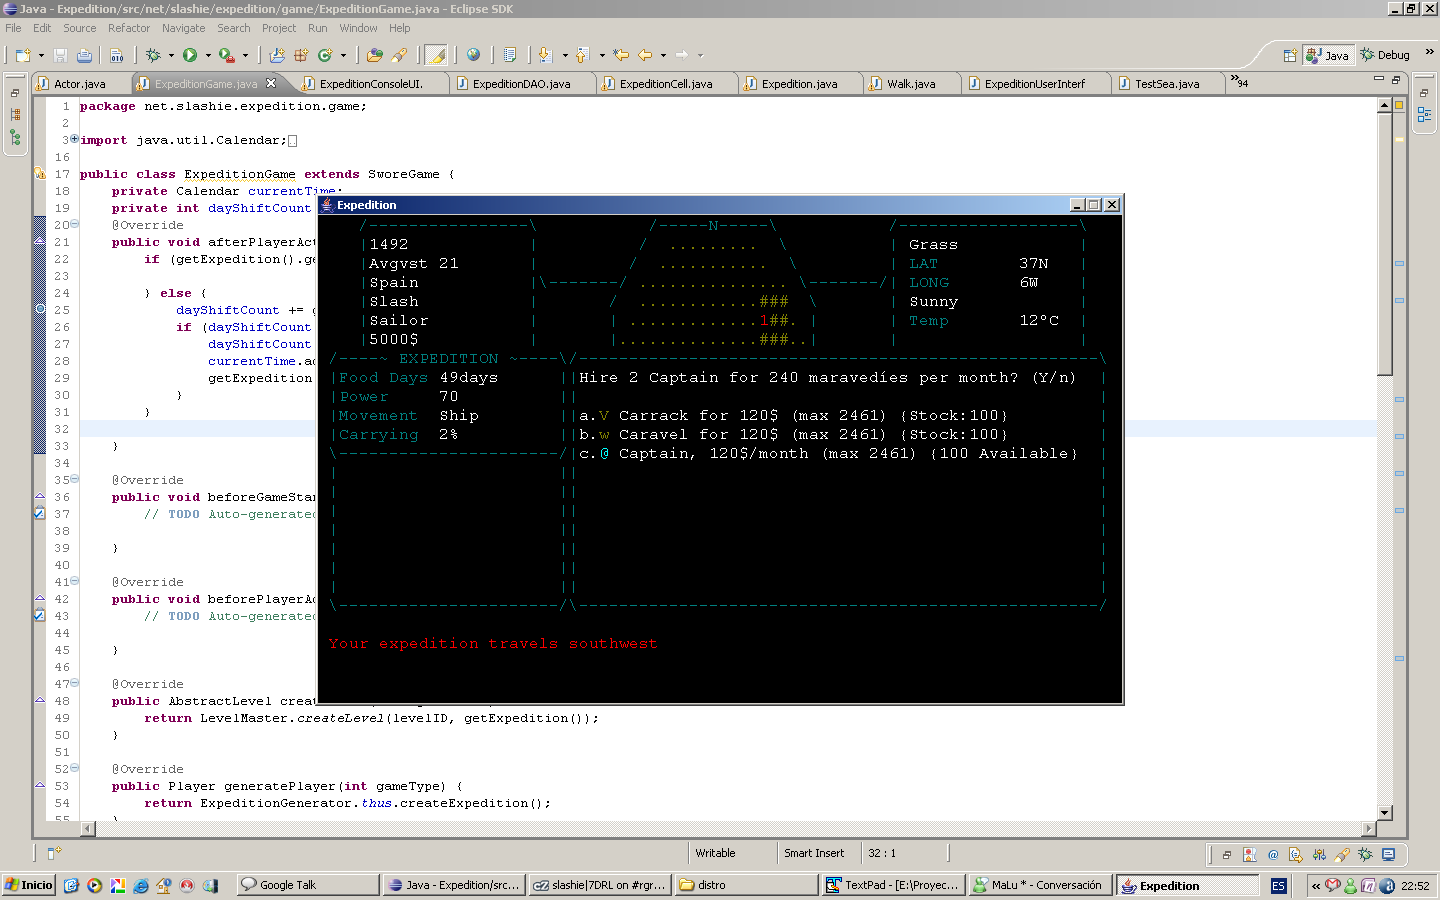
Task: Open the Outline fast view icon
Action: pos(1424,115)
